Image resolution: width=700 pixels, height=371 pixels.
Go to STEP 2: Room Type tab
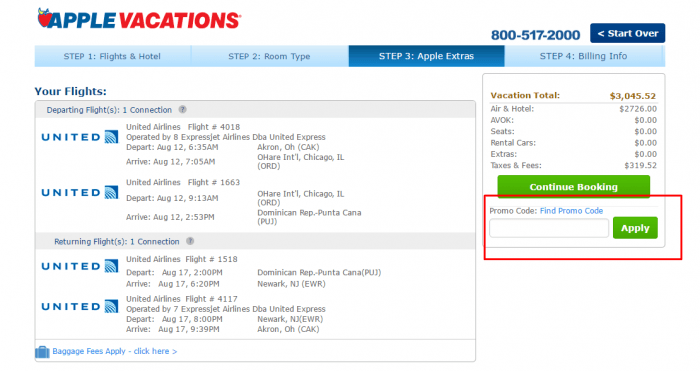pos(270,56)
